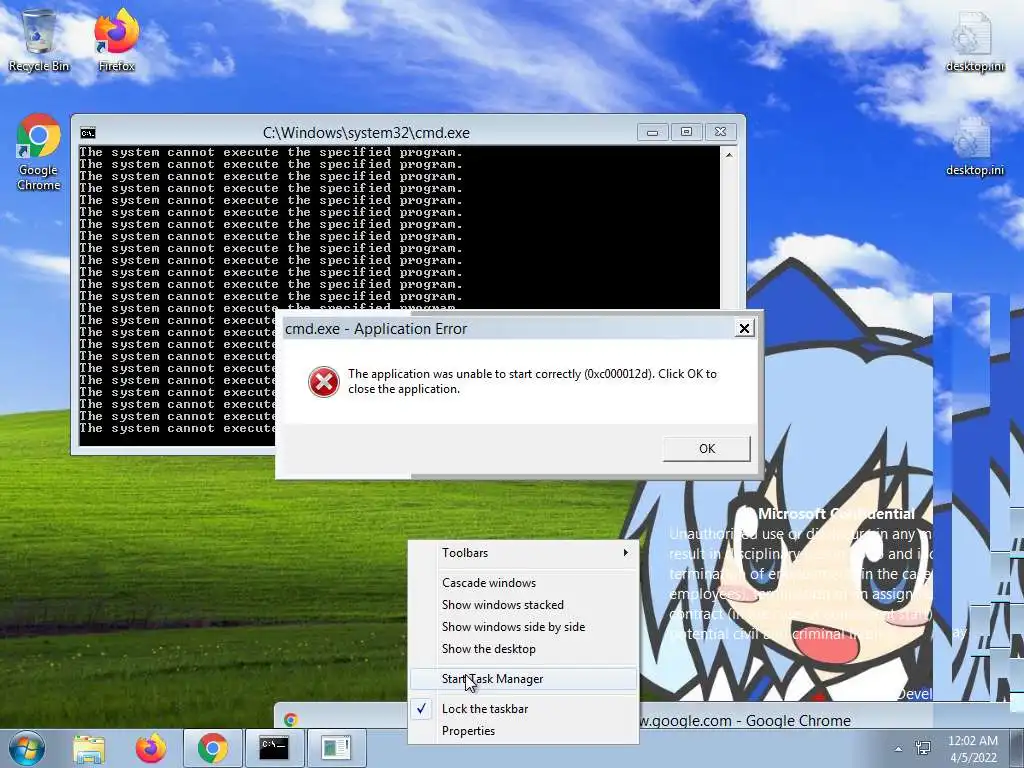
Task: Click the red error icon in the dialog
Action: (x=324, y=381)
